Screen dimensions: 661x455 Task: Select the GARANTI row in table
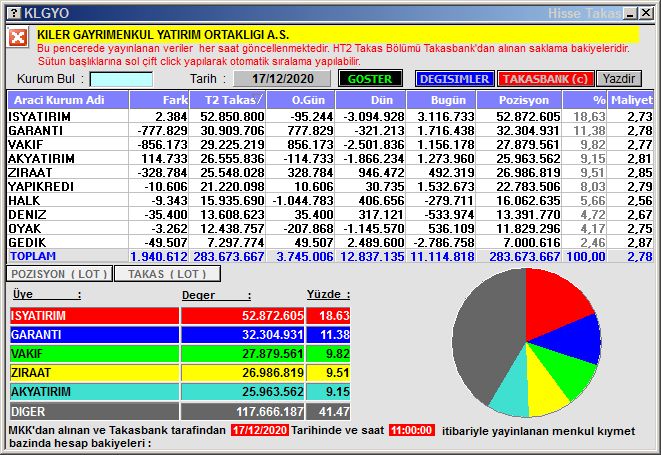(x=330, y=130)
